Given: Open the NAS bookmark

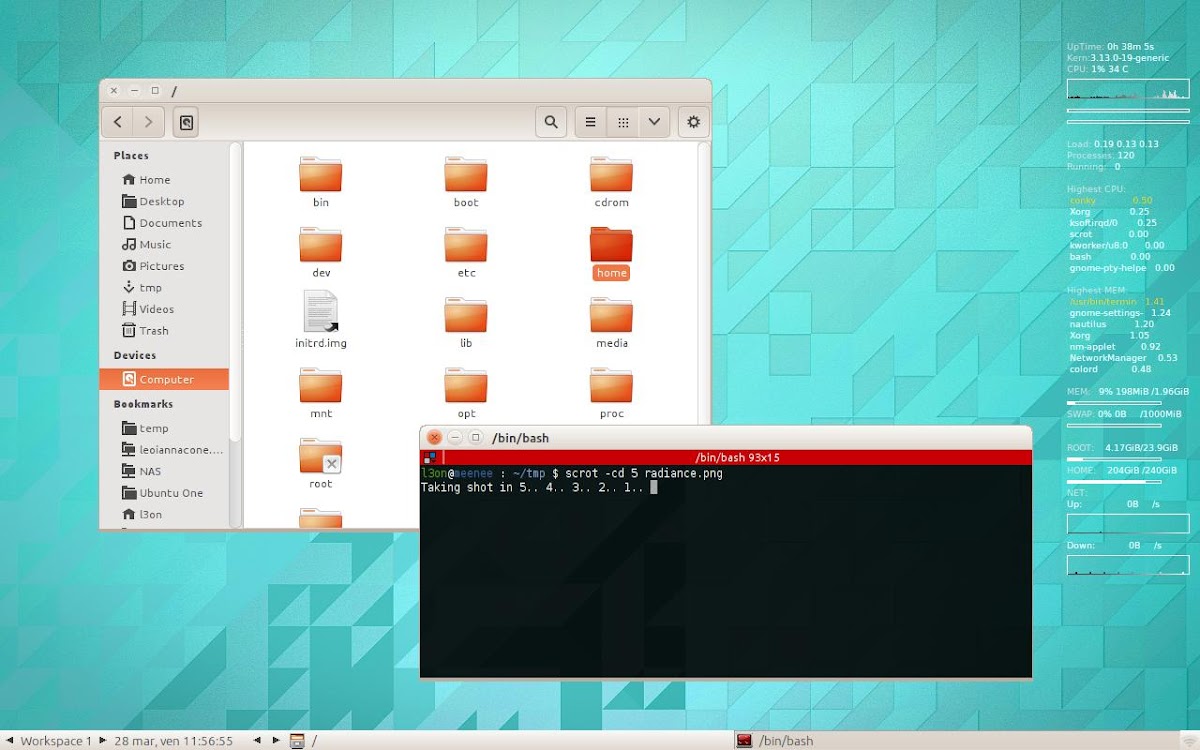Looking at the screenshot, I should [150, 471].
